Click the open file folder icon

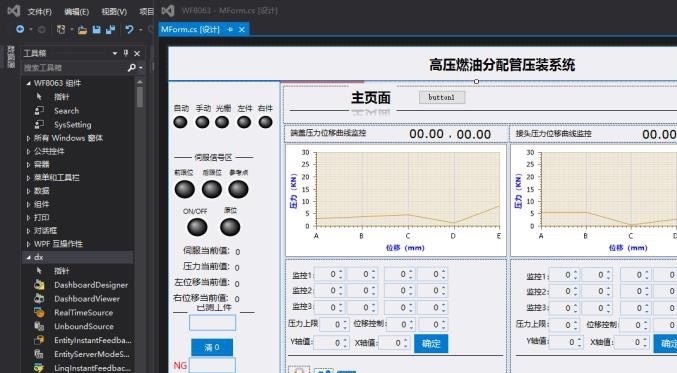point(82,29)
